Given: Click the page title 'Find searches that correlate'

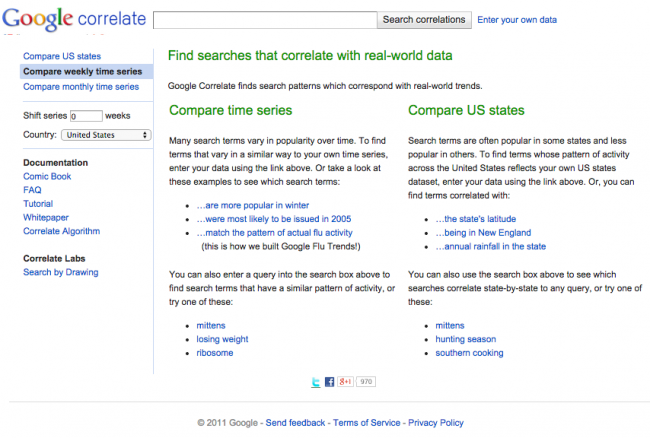Looking at the screenshot, I should [310, 56].
